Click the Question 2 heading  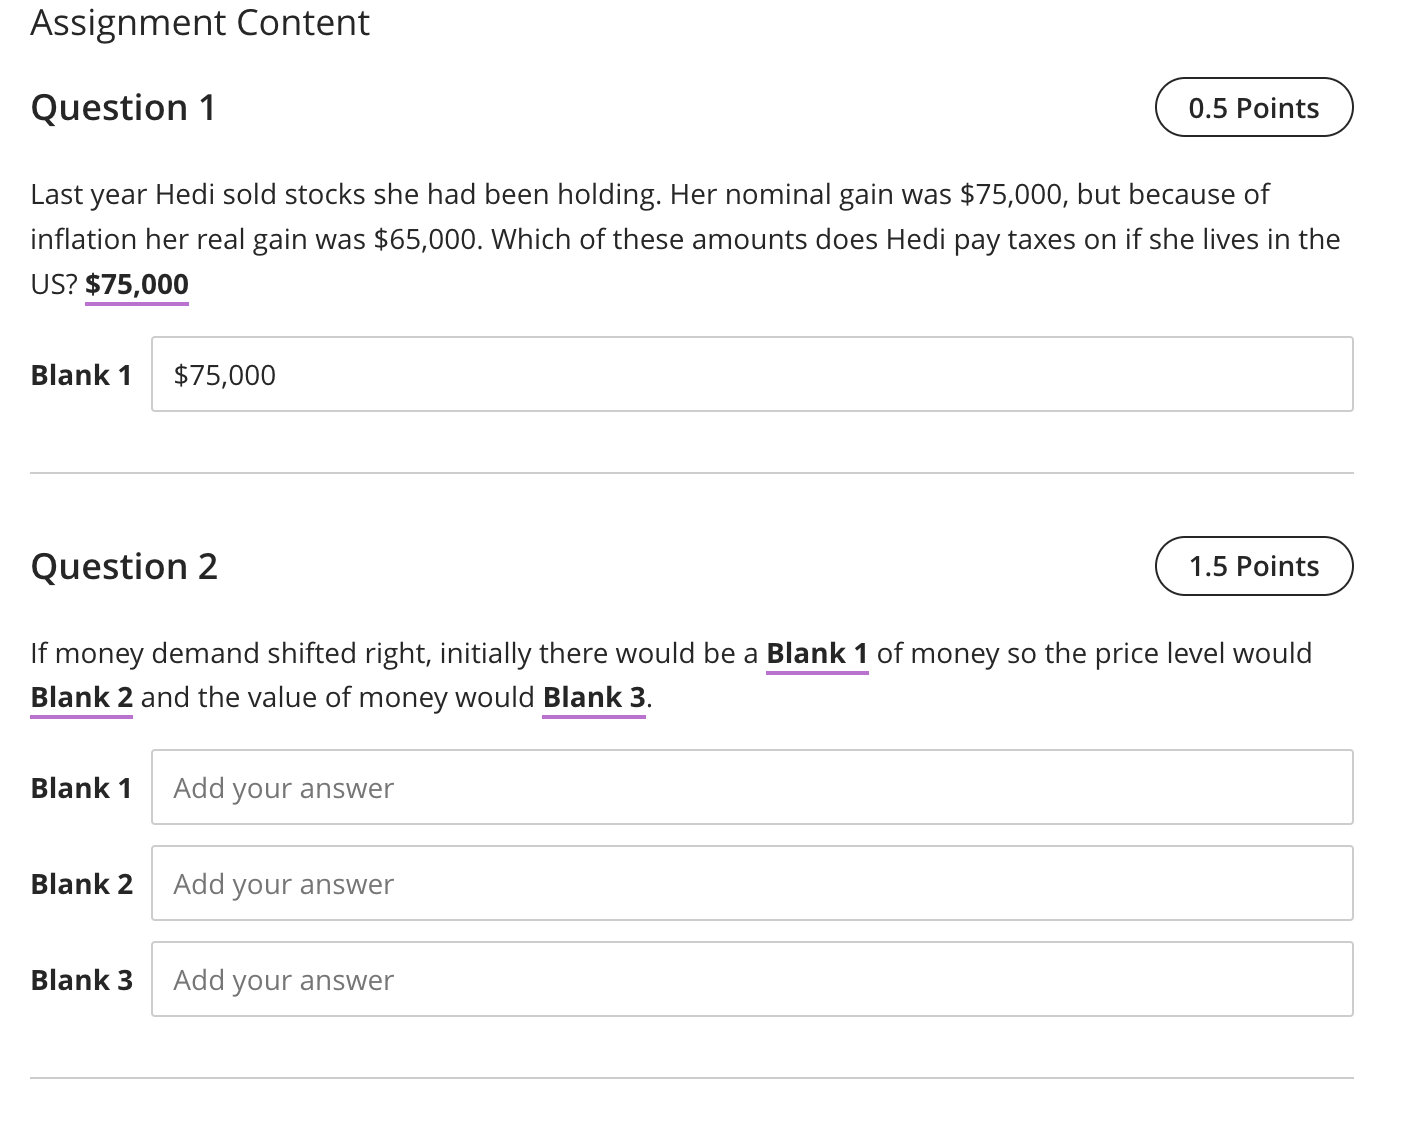(124, 566)
